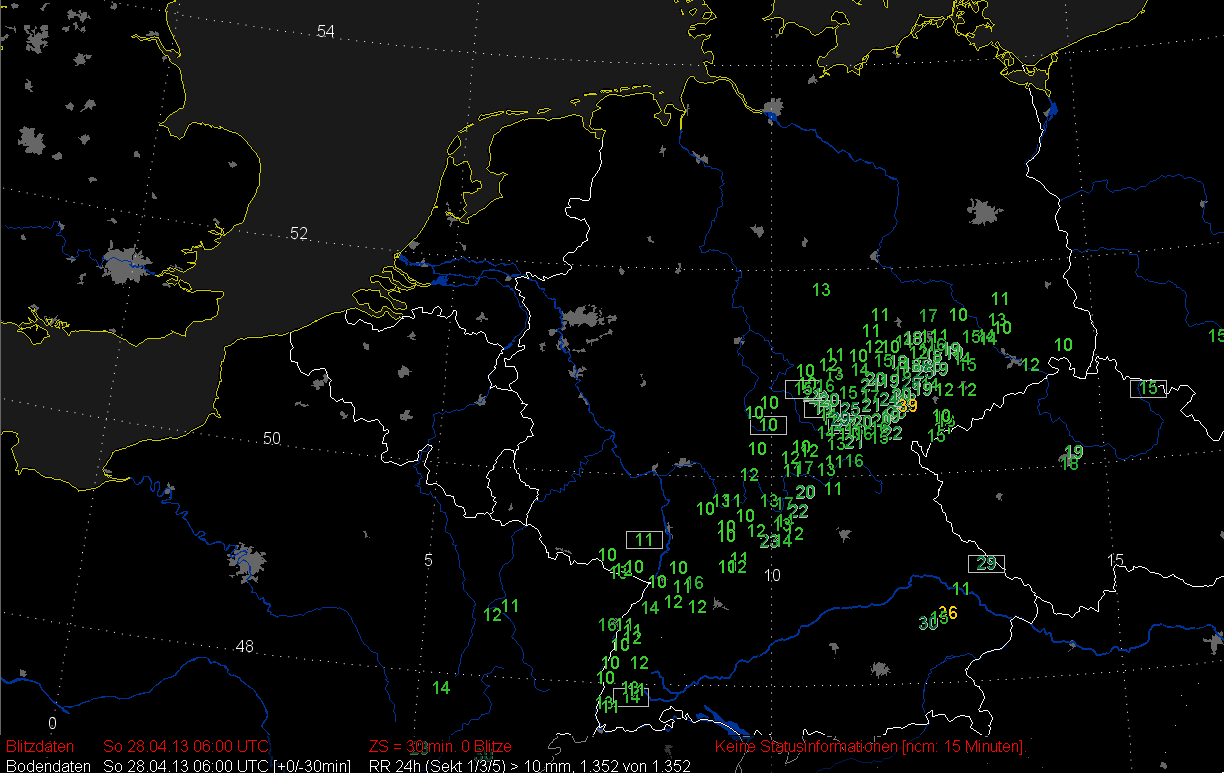Viewport: 1224px width, 773px height.
Task: Click the RR 24h (Sekt 1/3/5) status entry
Action: pos(530,766)
